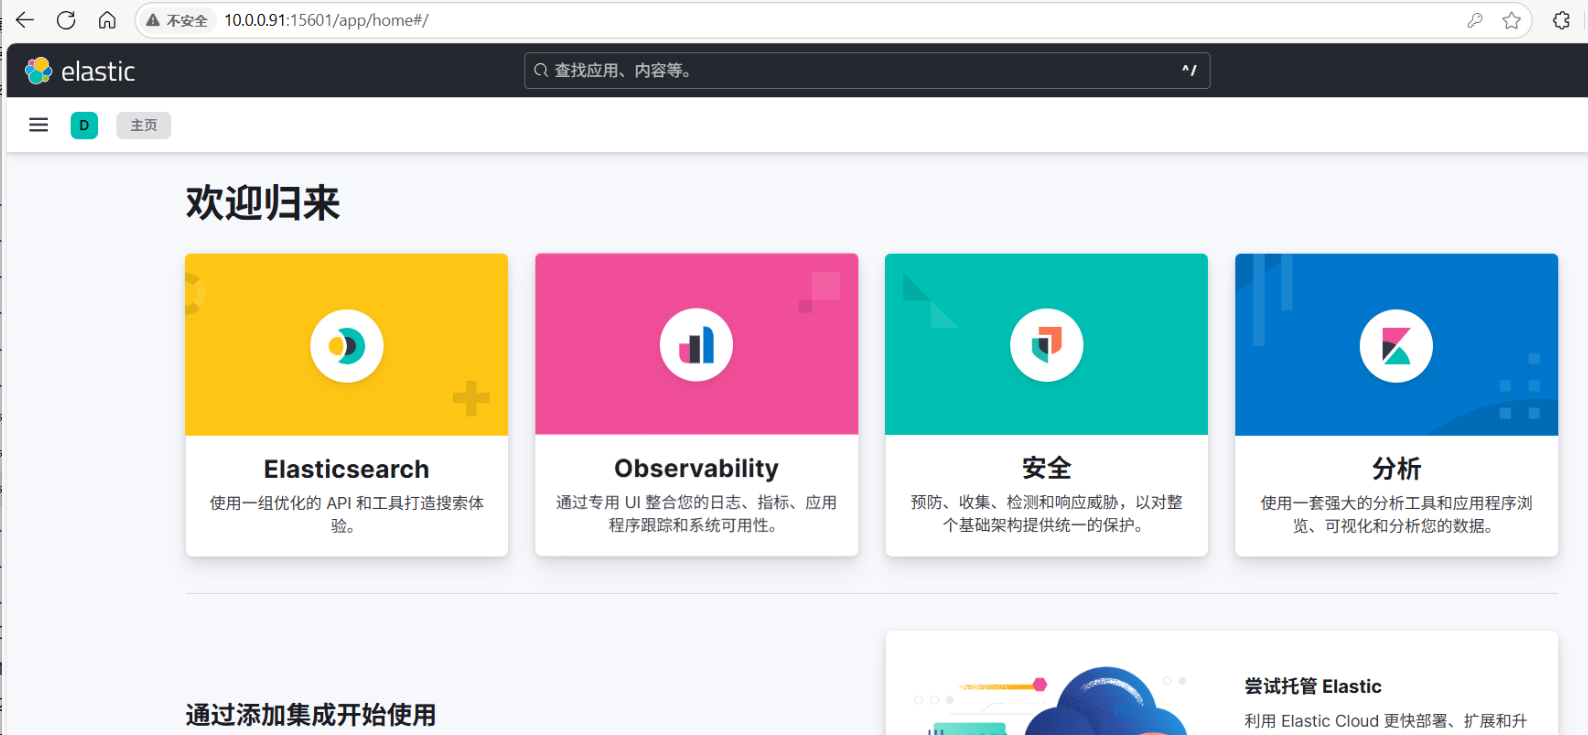The image size is (1588, 735).
Task: Open the 安全 card title
Action: [x=1046, y=468]
